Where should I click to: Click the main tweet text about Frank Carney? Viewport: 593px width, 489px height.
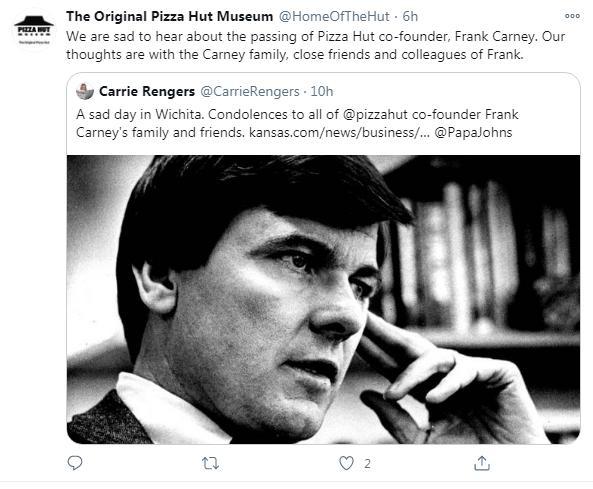[316, 45]
